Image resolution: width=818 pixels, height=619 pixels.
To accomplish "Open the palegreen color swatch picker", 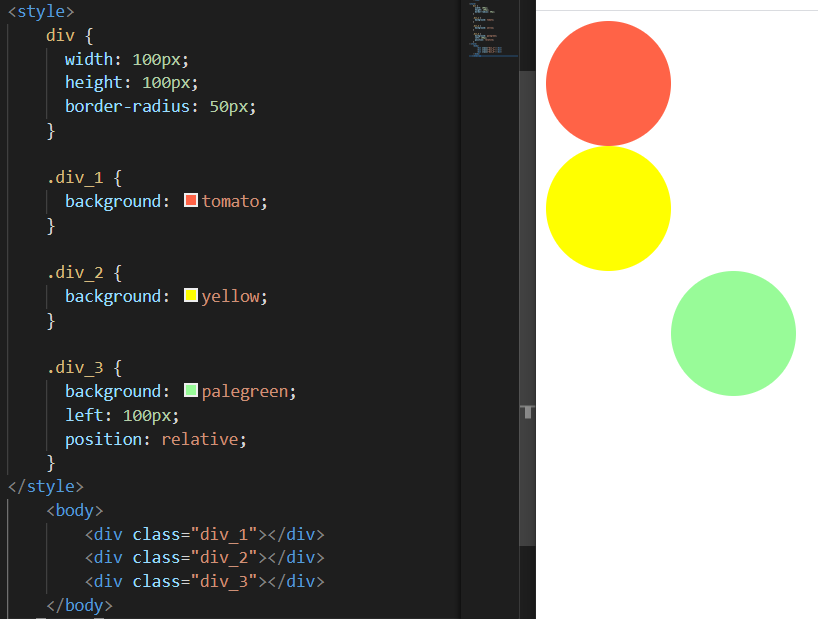I will [191, 390].
